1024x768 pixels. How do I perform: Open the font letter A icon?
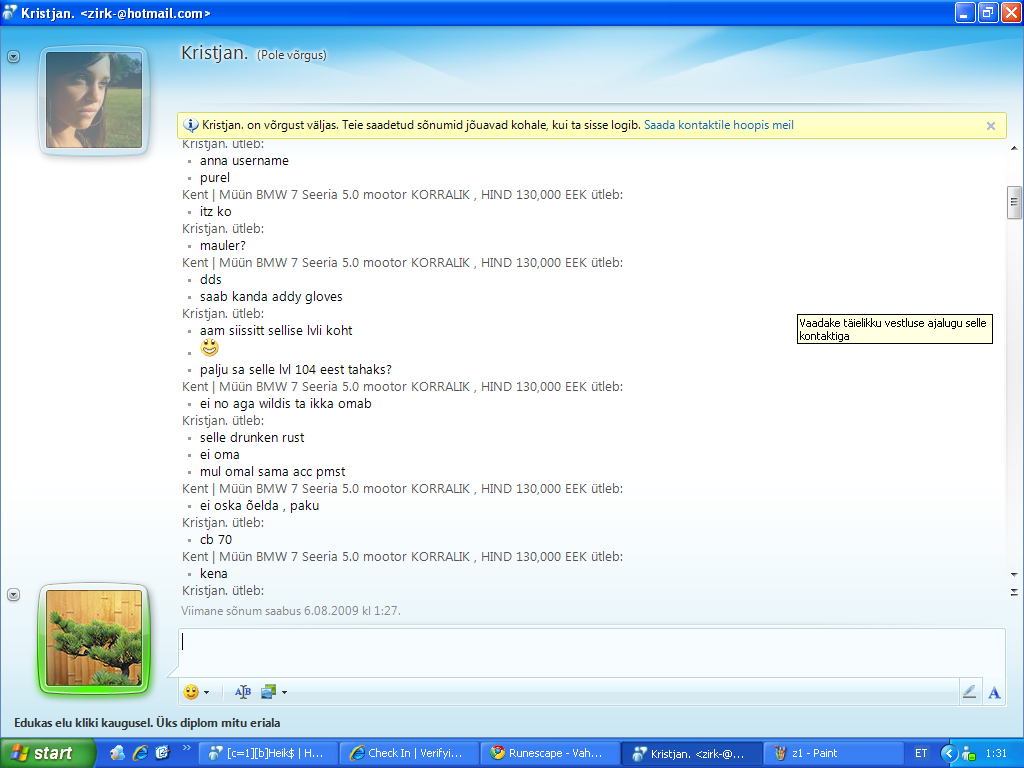pos(994,692)
